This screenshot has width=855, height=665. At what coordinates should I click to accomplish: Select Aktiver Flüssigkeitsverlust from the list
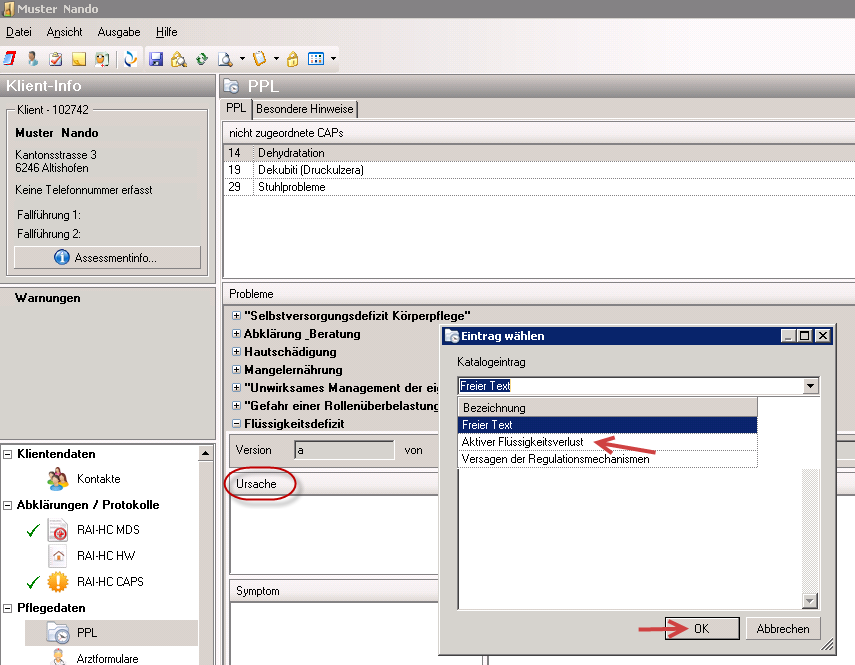521,442
